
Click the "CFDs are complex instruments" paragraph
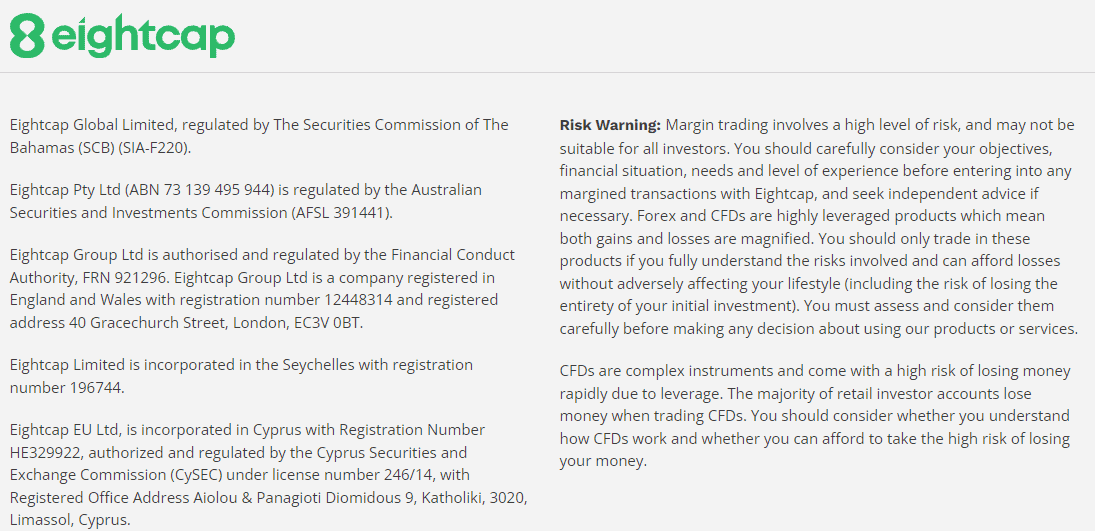click(814, 415)
